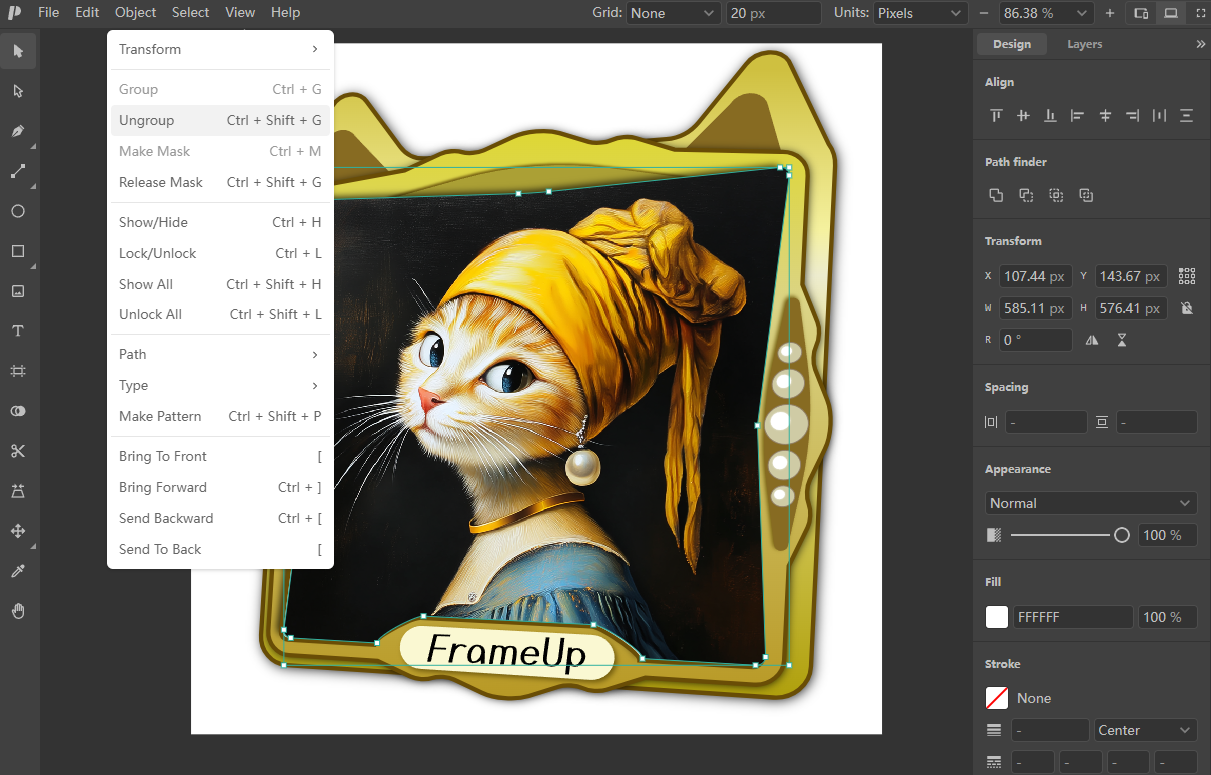The width and height of the screenshot is (1211, 775).
Task: Switch to the Layers tab
Action: [1084, 44]
